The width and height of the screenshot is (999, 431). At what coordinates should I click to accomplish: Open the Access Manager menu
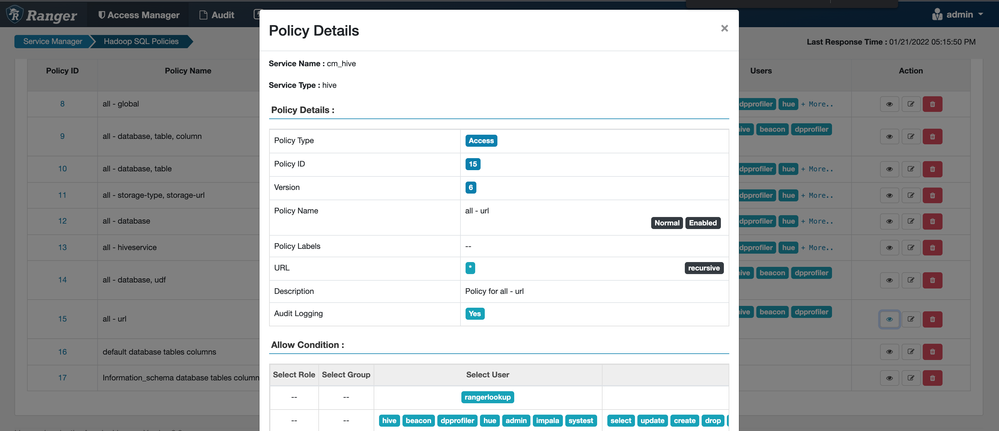tap(139, 15)
